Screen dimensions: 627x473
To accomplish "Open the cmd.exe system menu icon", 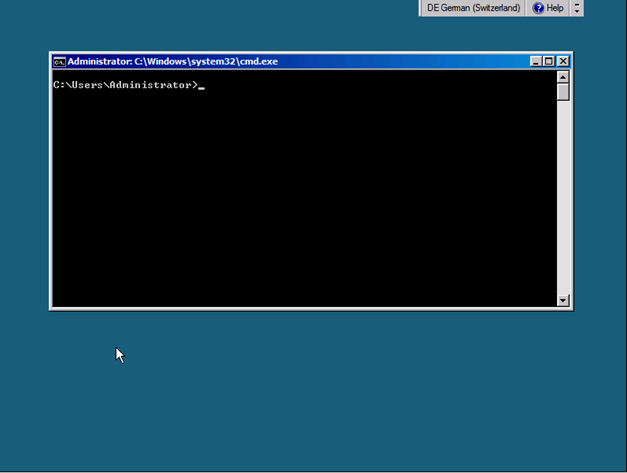I will point(60,62).
